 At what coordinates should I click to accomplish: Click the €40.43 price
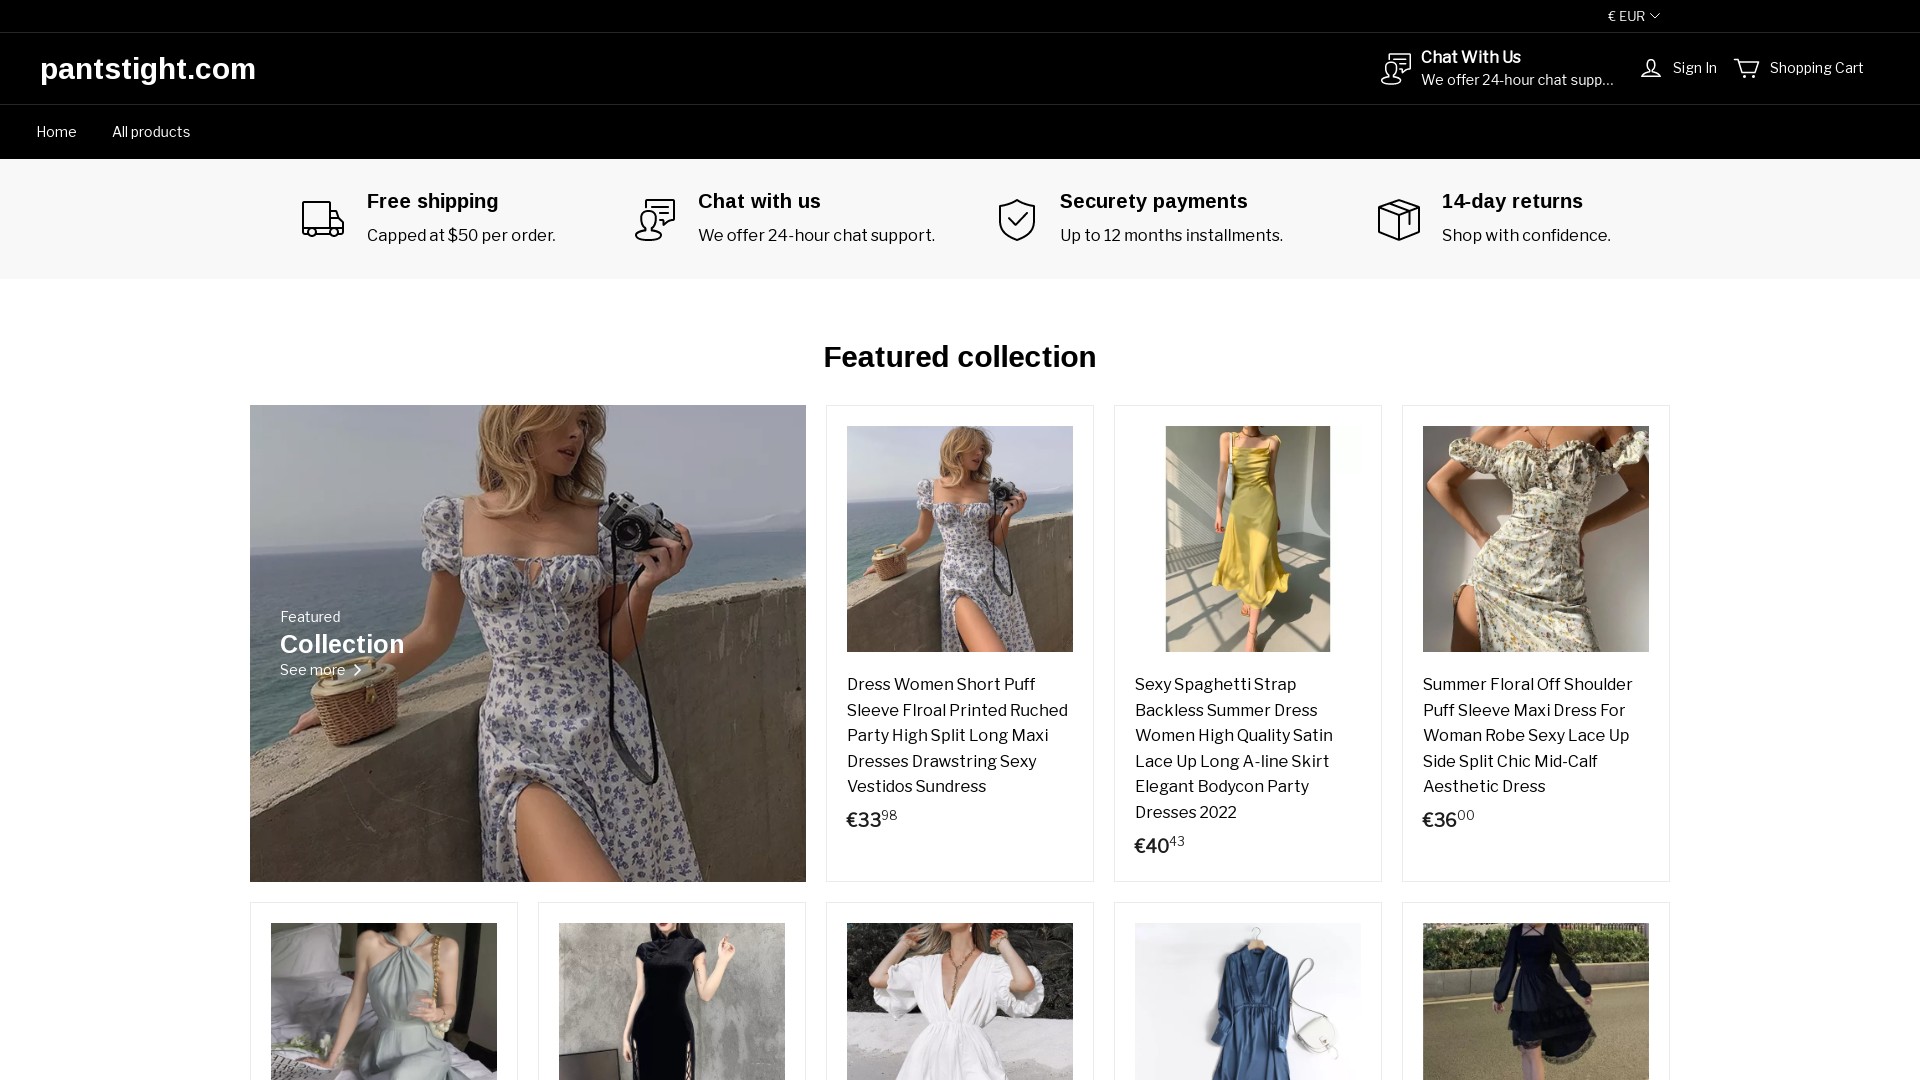(x=1160, y=845)
